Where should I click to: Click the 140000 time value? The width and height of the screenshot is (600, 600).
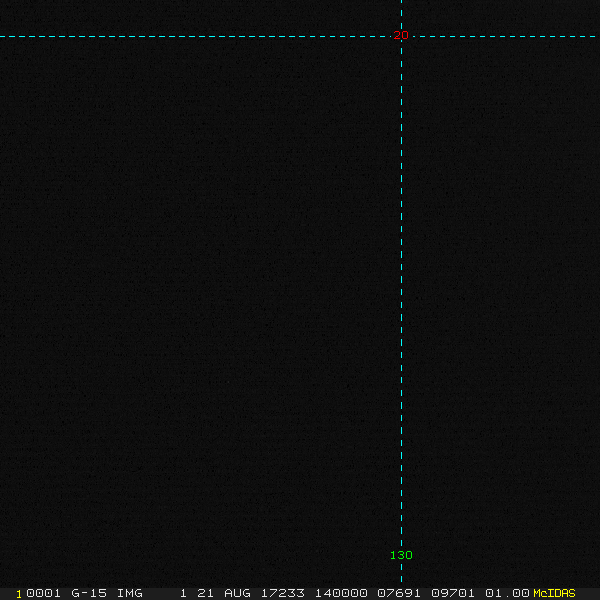coord(341,593)
